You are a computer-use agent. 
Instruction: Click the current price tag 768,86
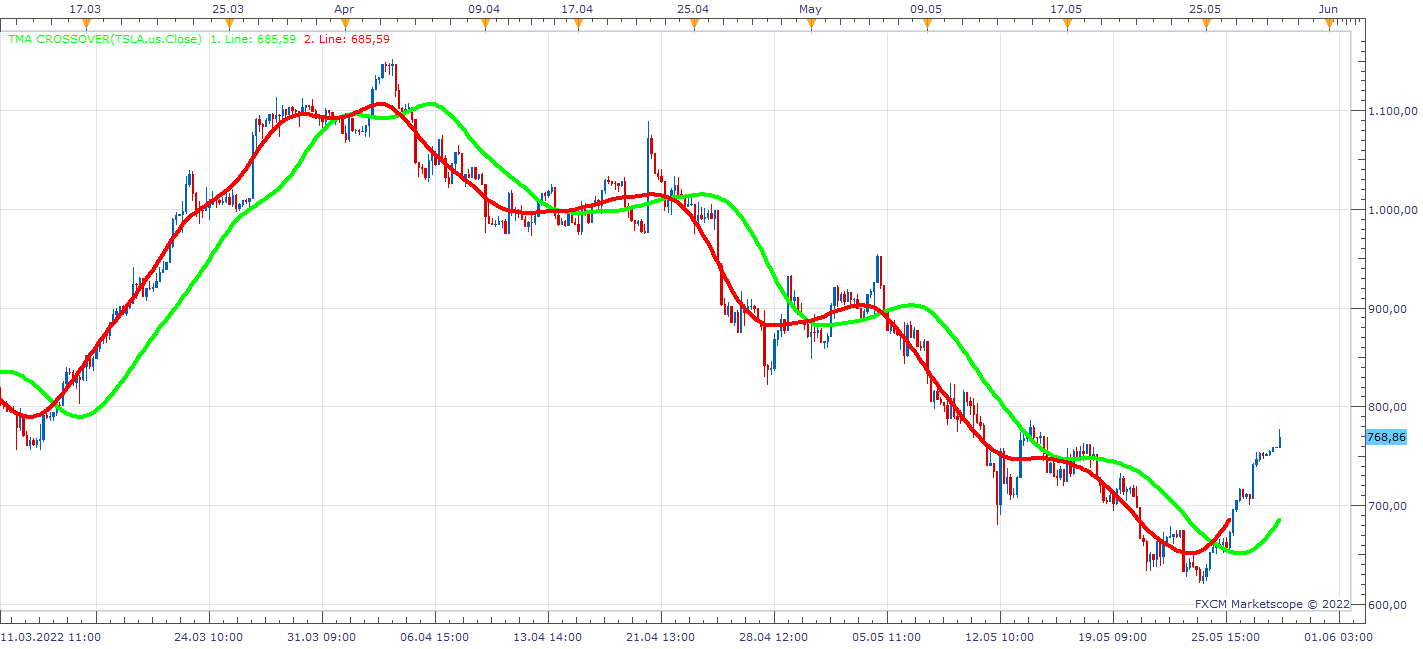tap(1386, 437)
